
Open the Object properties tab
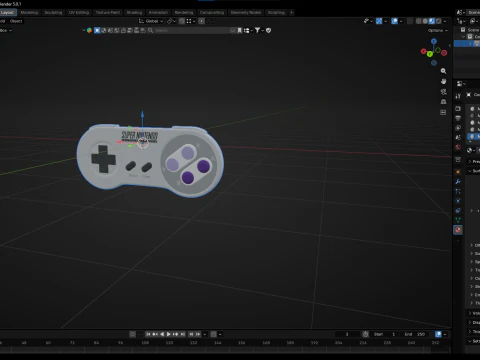coord(458,172)
